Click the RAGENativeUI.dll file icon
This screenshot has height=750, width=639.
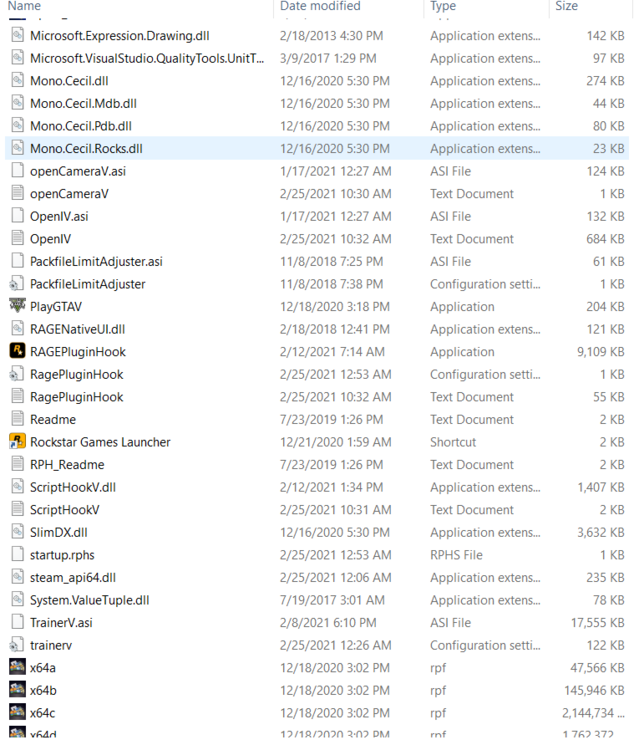18,329
